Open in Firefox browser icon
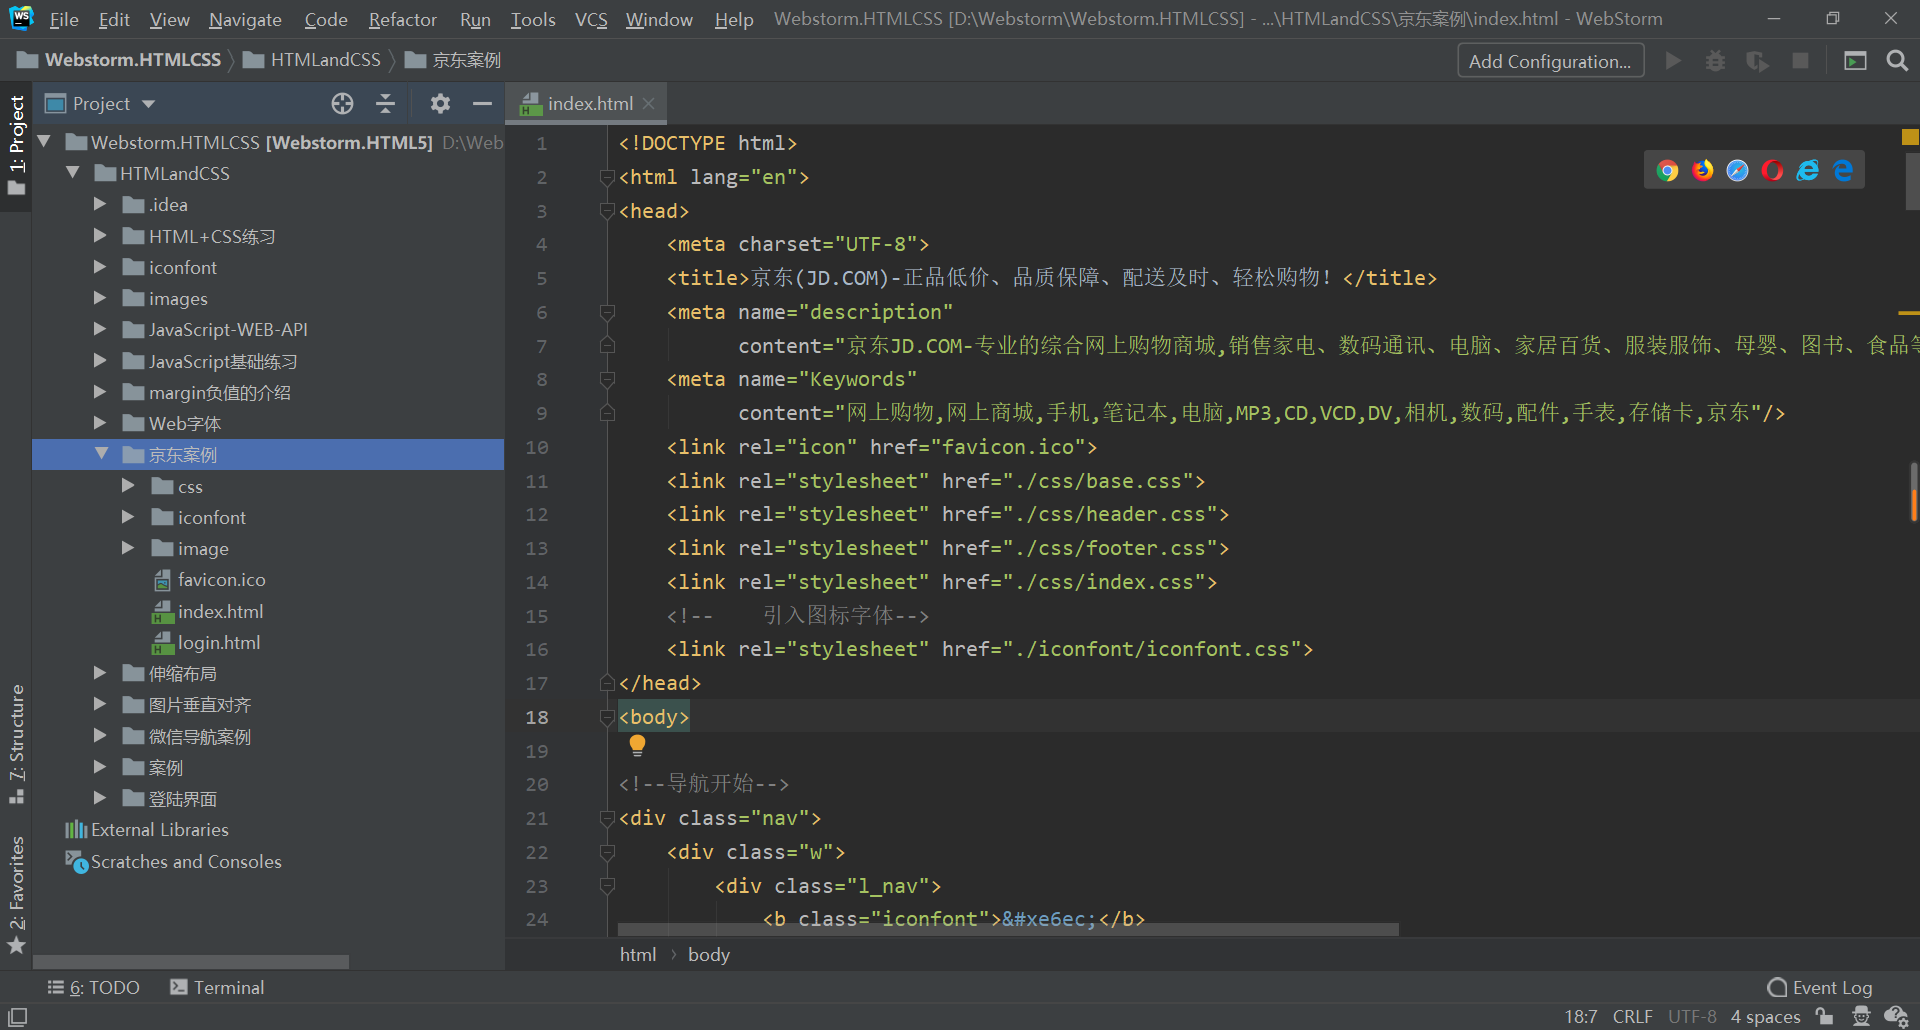This screenshot has width=1920, height=1030. 1702,171
